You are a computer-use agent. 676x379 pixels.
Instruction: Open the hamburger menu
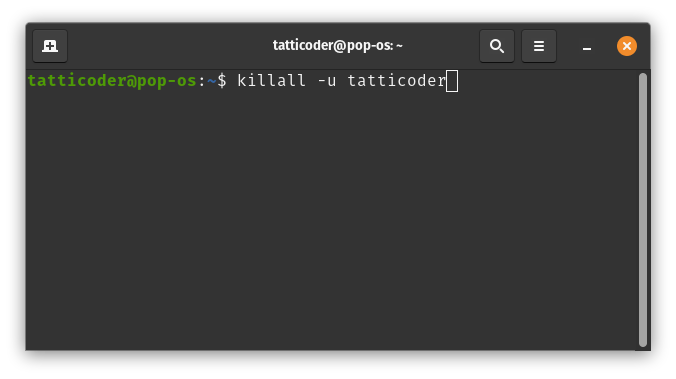(538, 46)
